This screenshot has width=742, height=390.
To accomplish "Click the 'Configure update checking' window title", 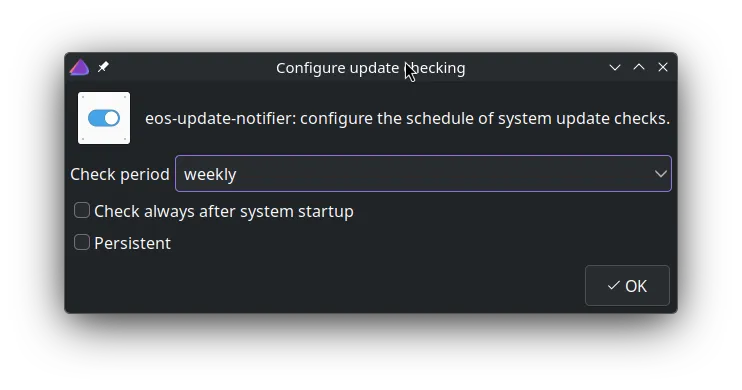I will (371, 68).
